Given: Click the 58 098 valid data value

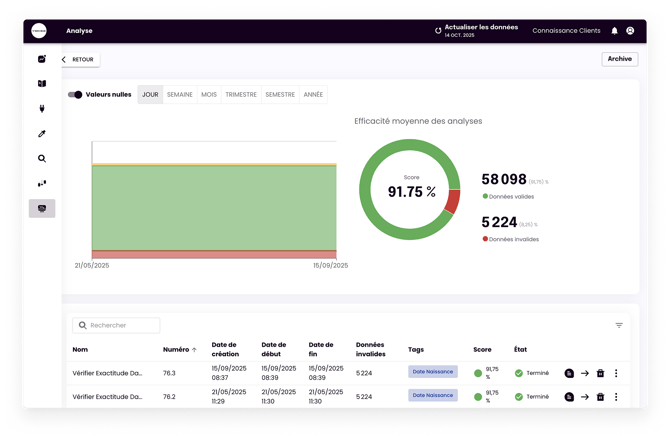Looking at the screenshot, I should 504,179.
